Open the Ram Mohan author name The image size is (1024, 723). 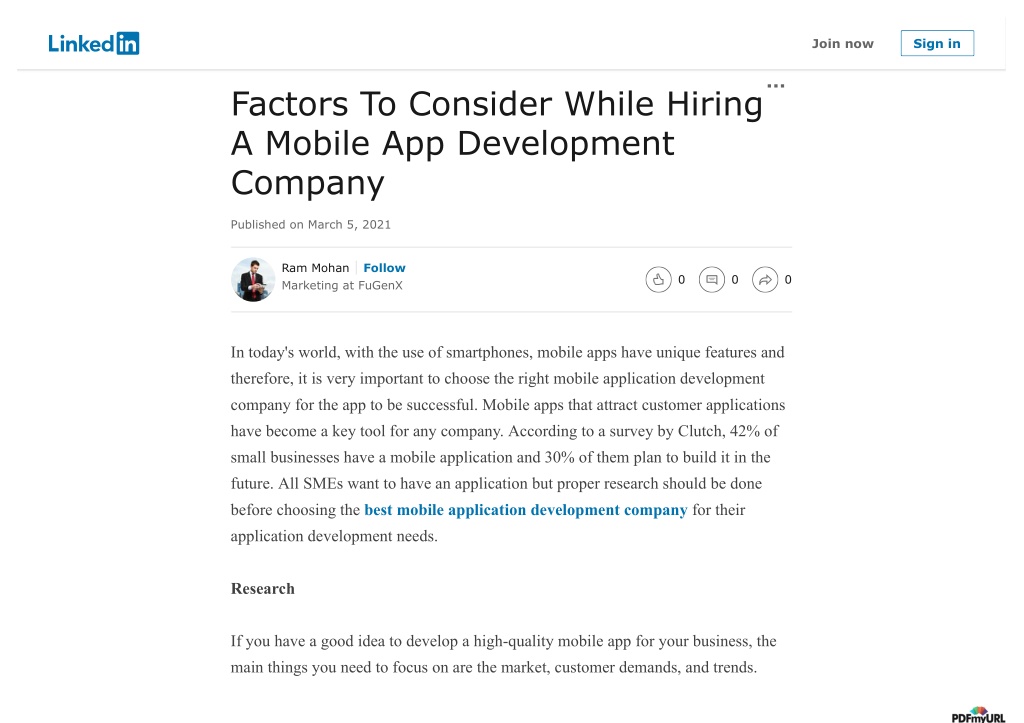tap(315, 268)
